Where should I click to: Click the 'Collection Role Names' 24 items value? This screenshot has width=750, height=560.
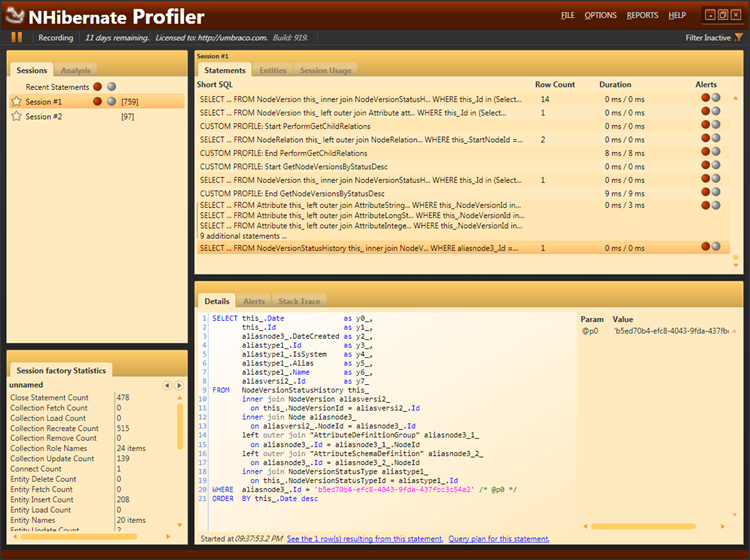(131, 448)
